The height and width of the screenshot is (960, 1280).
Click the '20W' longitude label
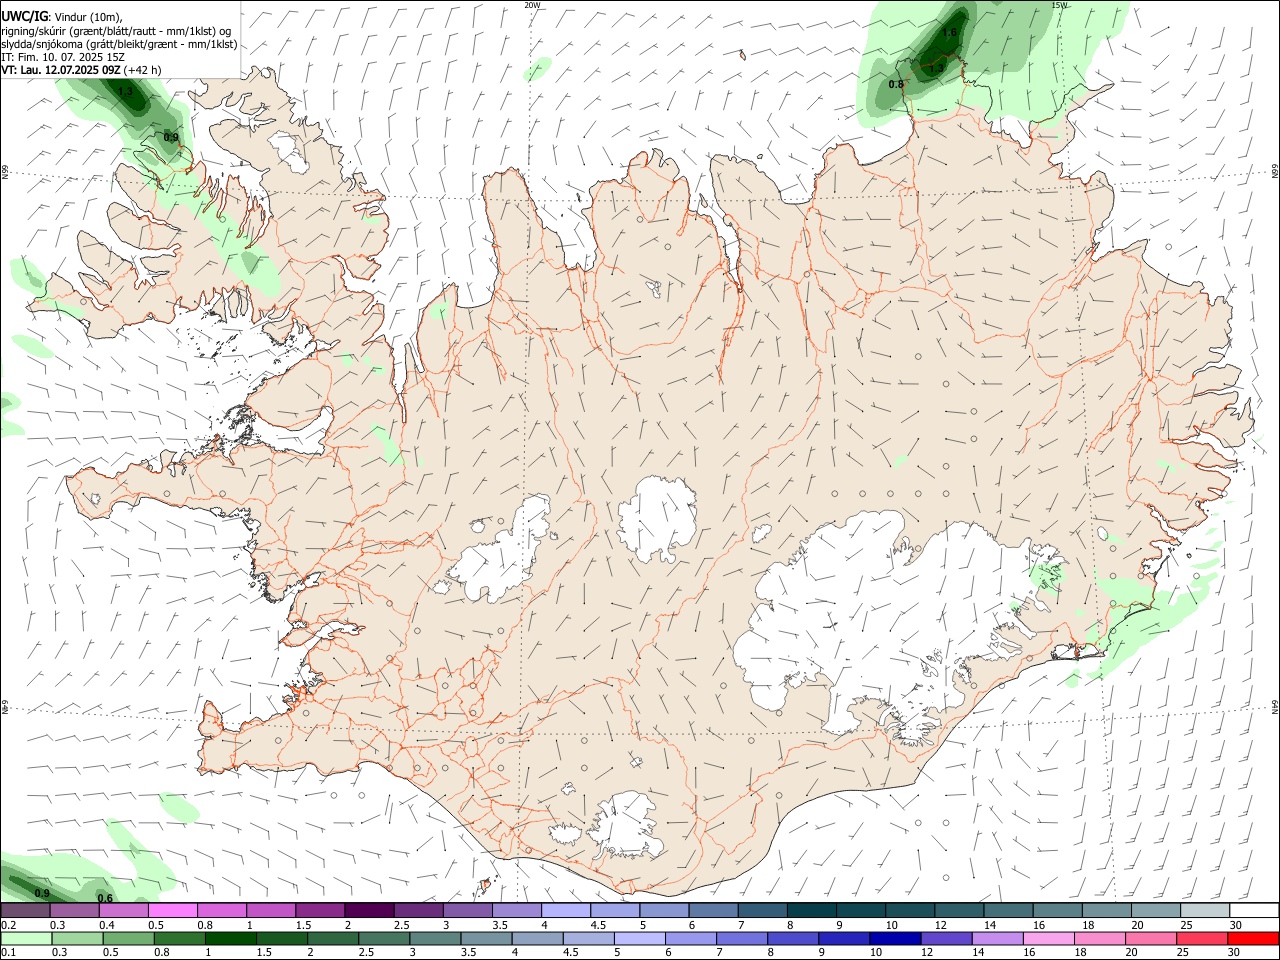point(532,5)
